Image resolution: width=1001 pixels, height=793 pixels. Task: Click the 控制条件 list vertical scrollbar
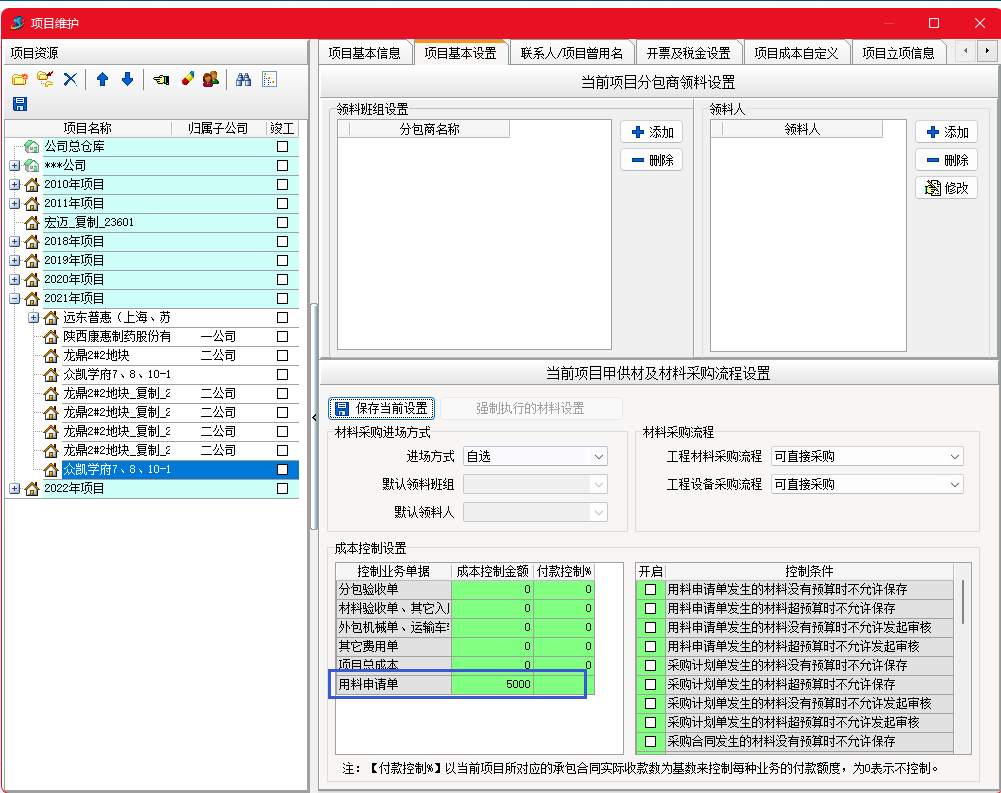[x=963, y=600]
